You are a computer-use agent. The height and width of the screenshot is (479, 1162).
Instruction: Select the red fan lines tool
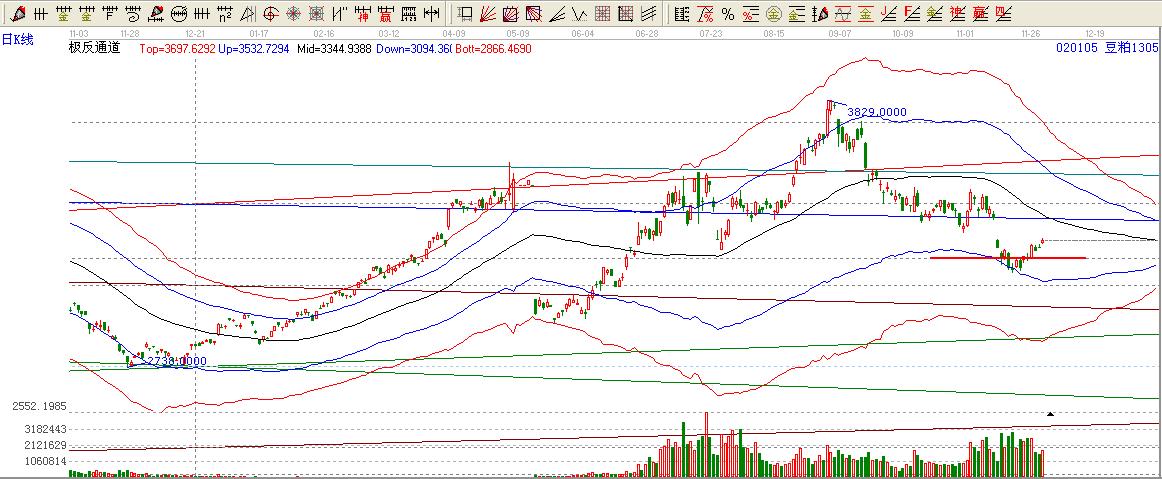[x=487, y=14]
